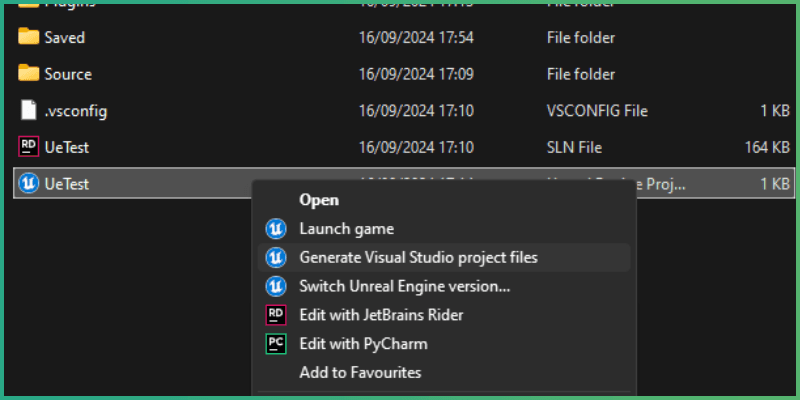Open the Saved folder icon
This screenshot has height=400, width=800.
click(x=29, y=37)
